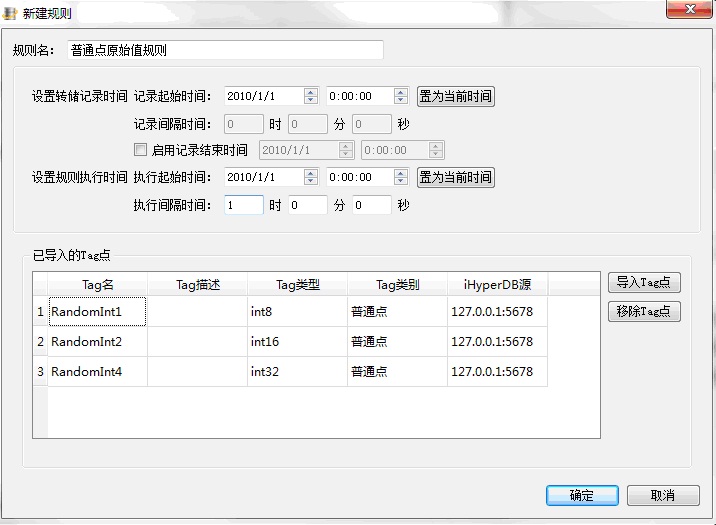Screen dimensions: 716x525
Task: Click the Tag类型 column header
Action: (x=297, y=284)
